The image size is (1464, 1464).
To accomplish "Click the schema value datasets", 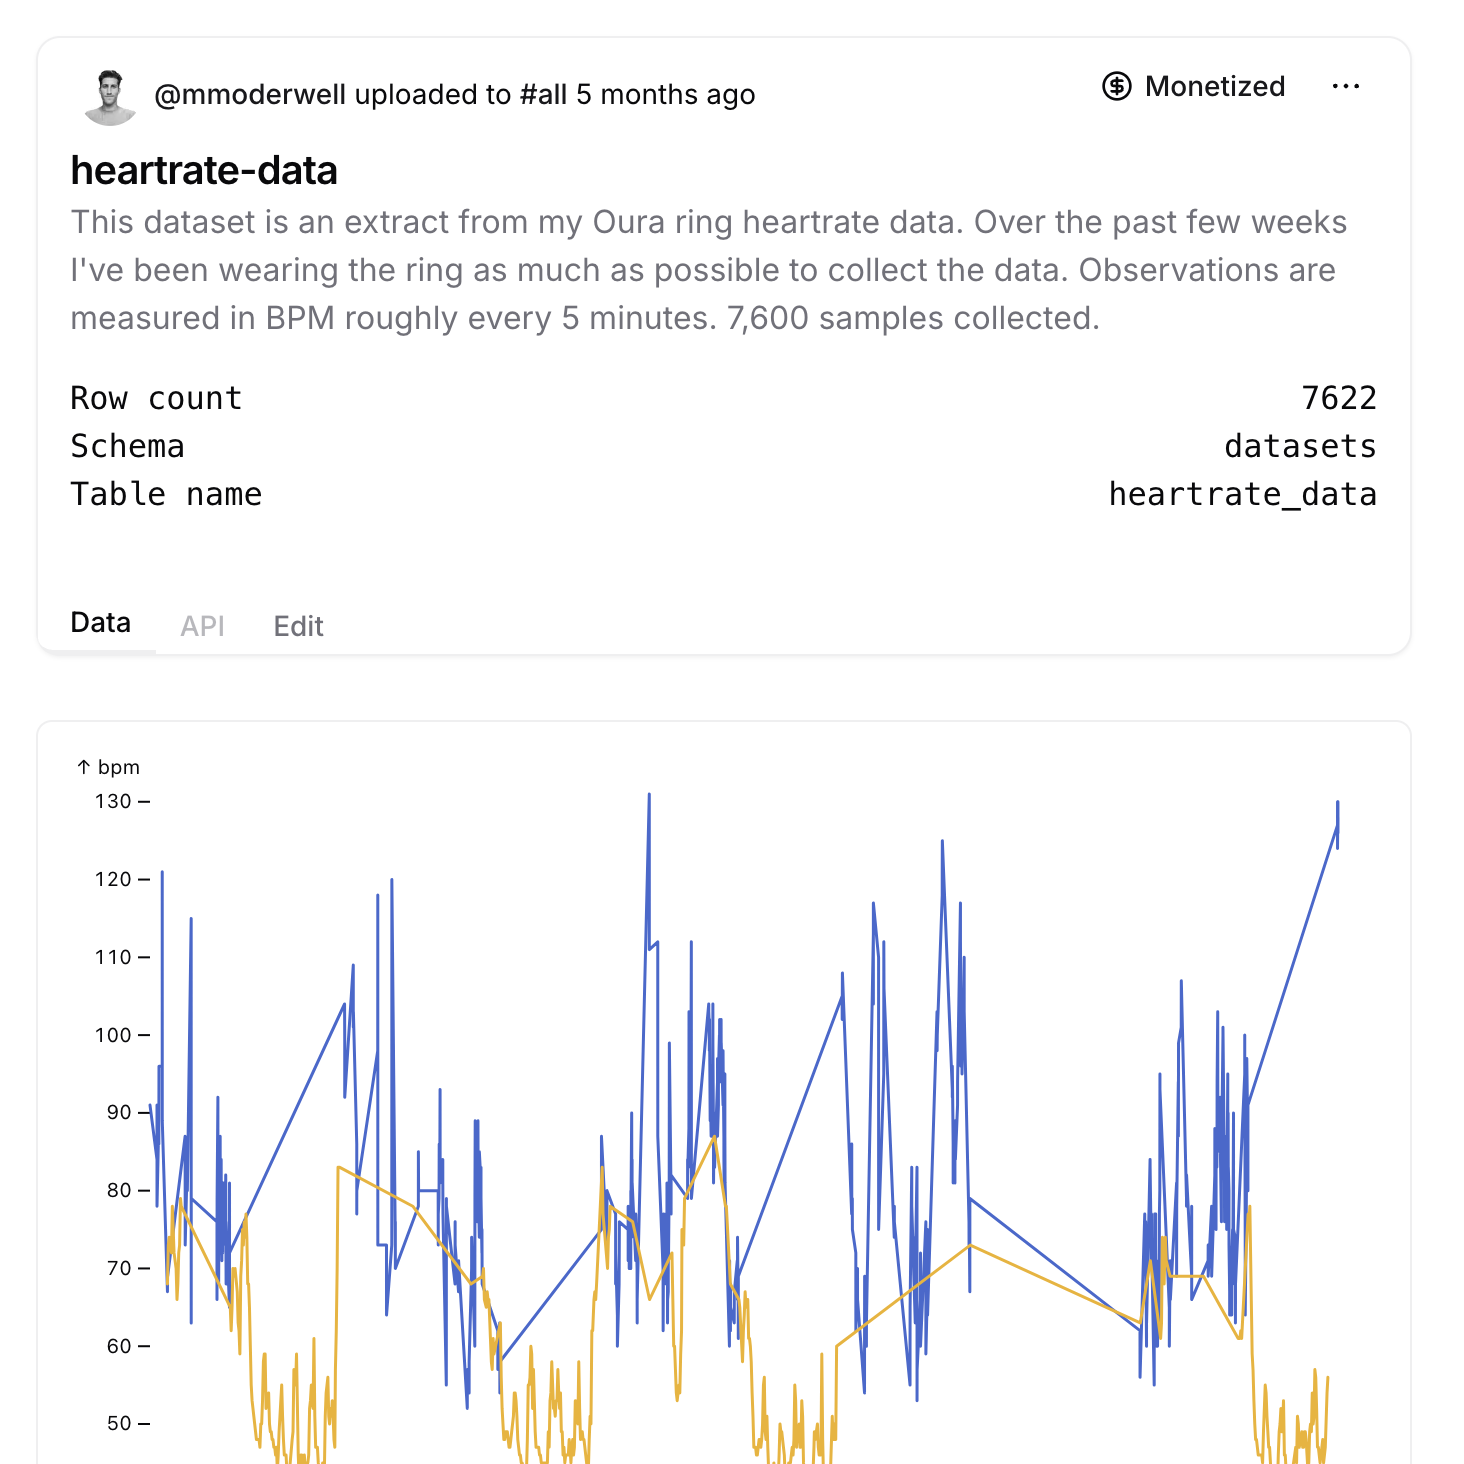I will pos(1299,446).
